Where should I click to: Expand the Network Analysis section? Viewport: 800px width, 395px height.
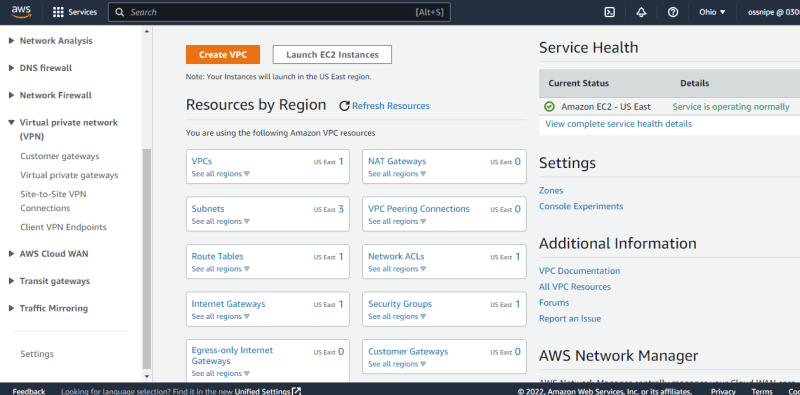click(x=12, y=41)
